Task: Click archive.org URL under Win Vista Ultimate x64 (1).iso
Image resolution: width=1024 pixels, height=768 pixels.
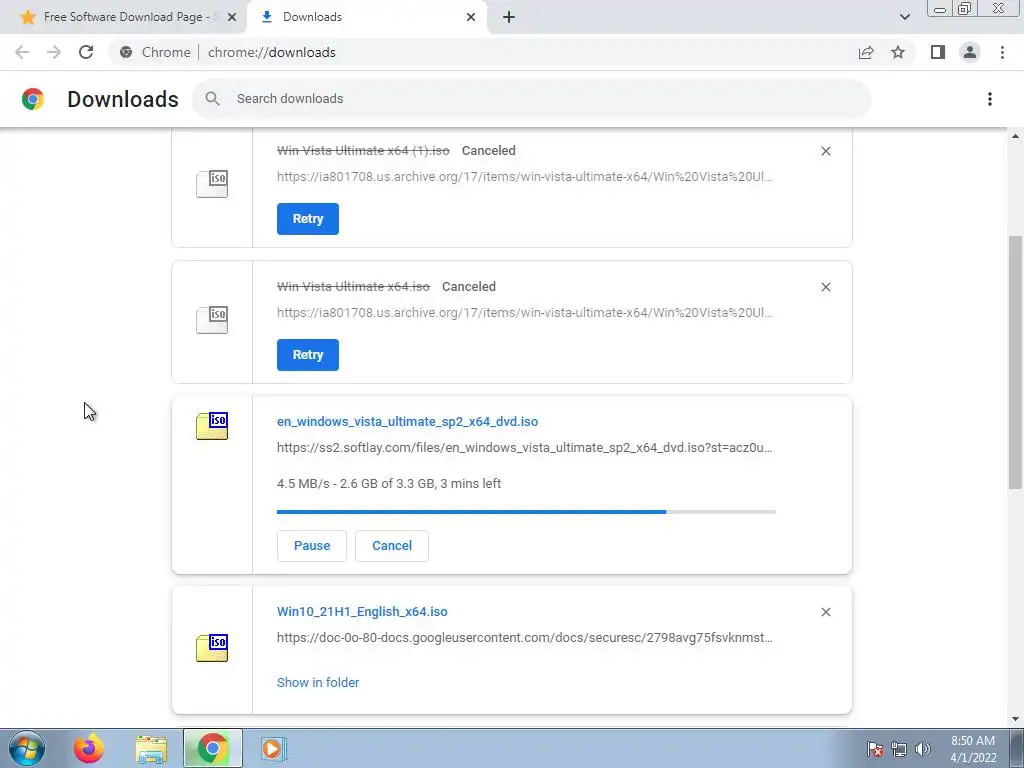Action: point(524,176)
